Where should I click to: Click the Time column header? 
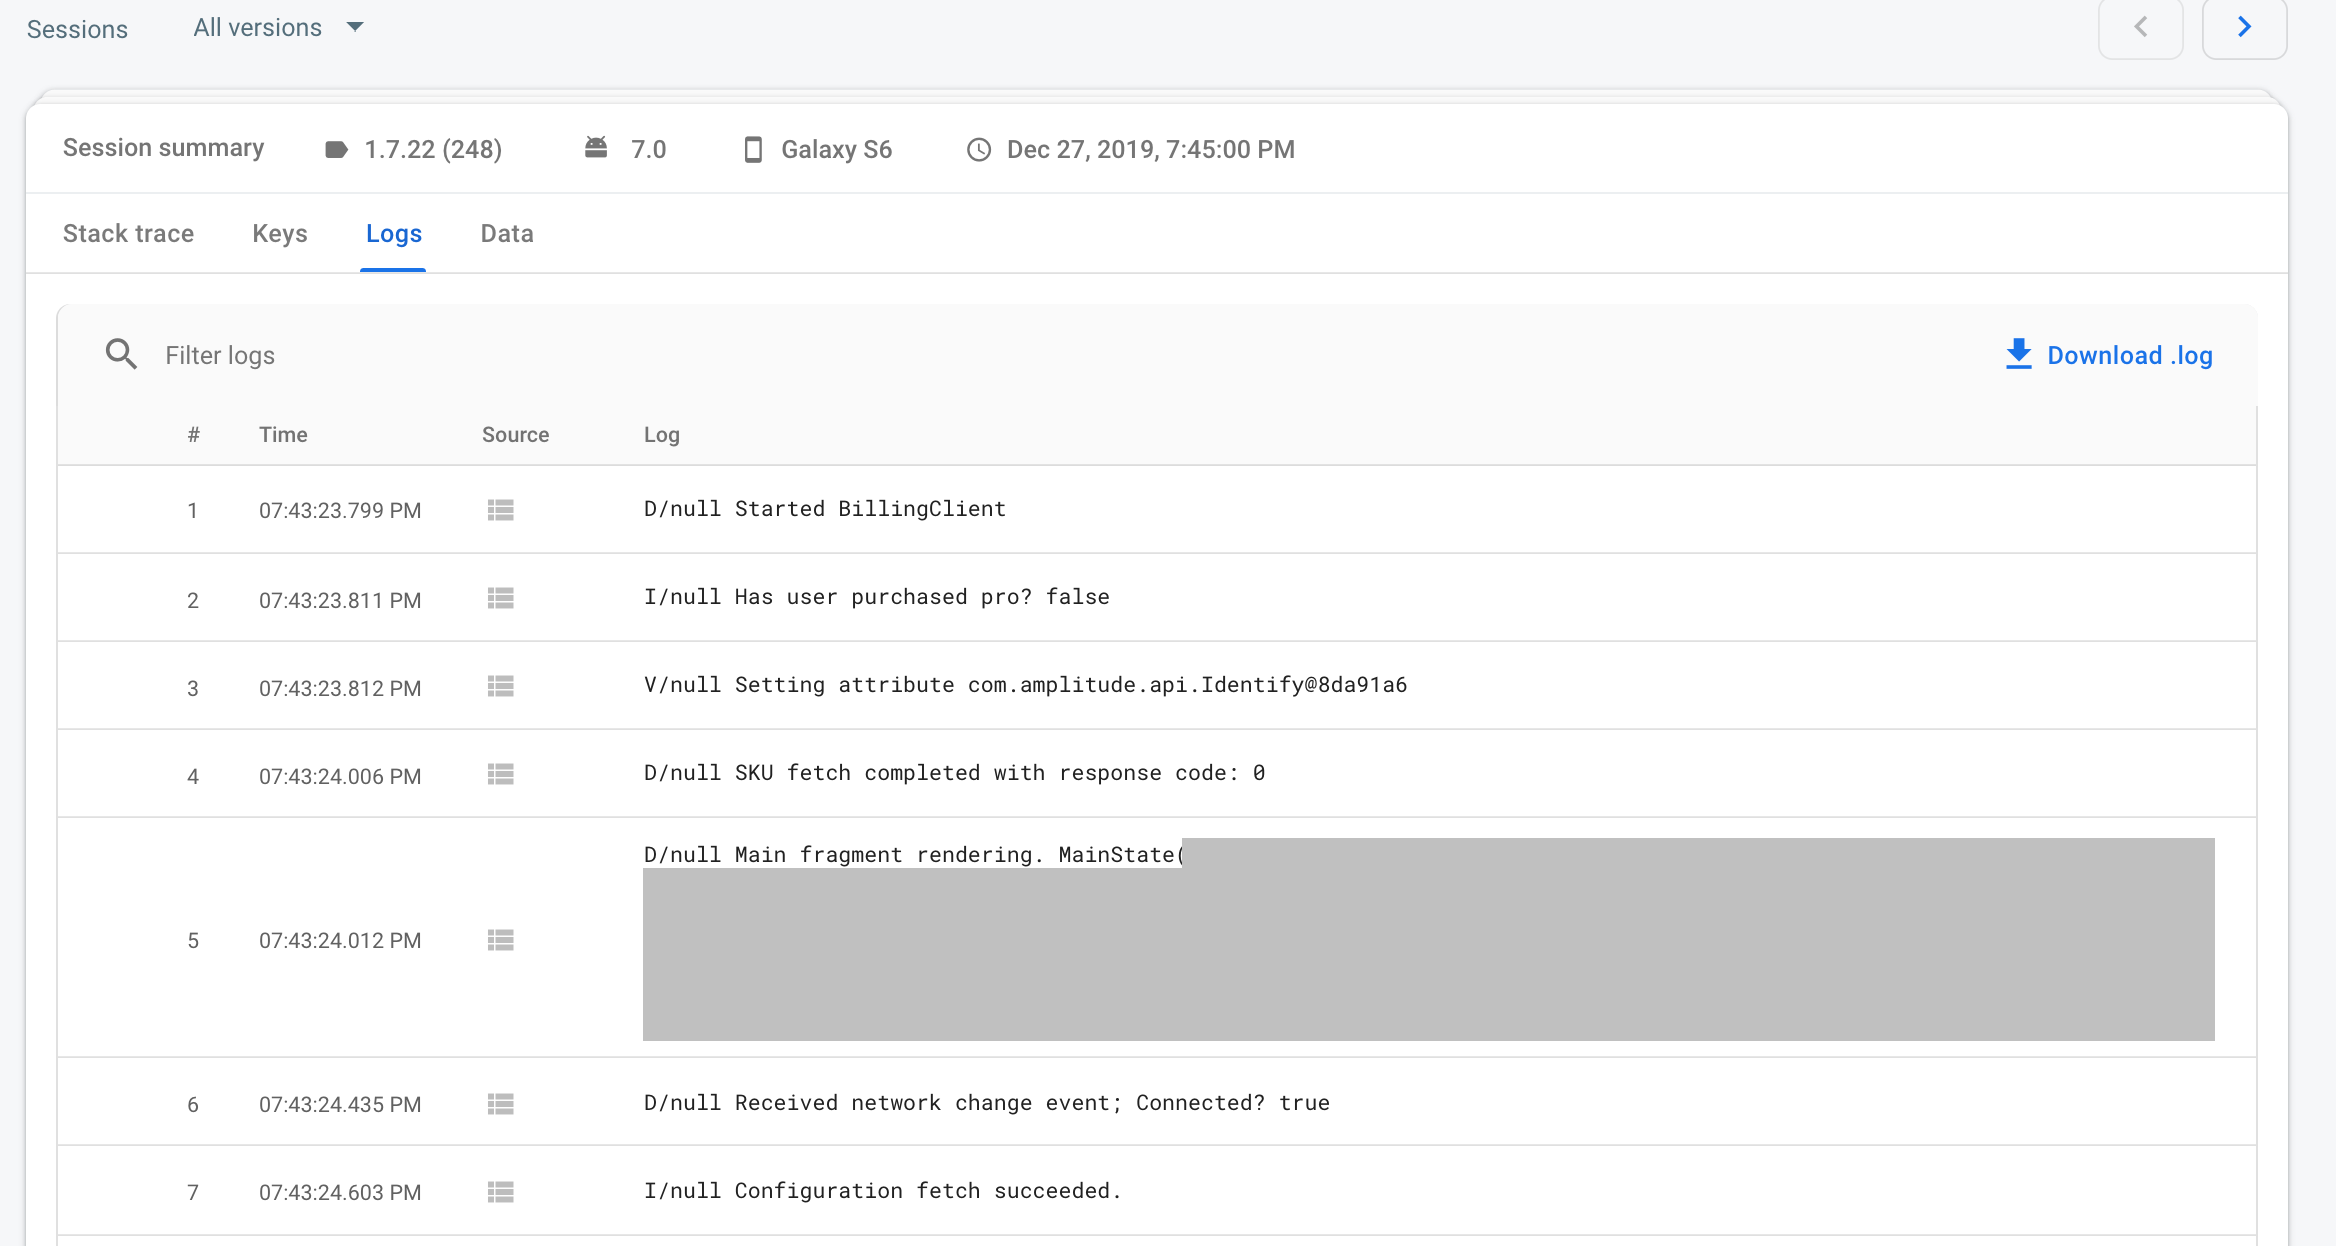[x=283, y=434]
